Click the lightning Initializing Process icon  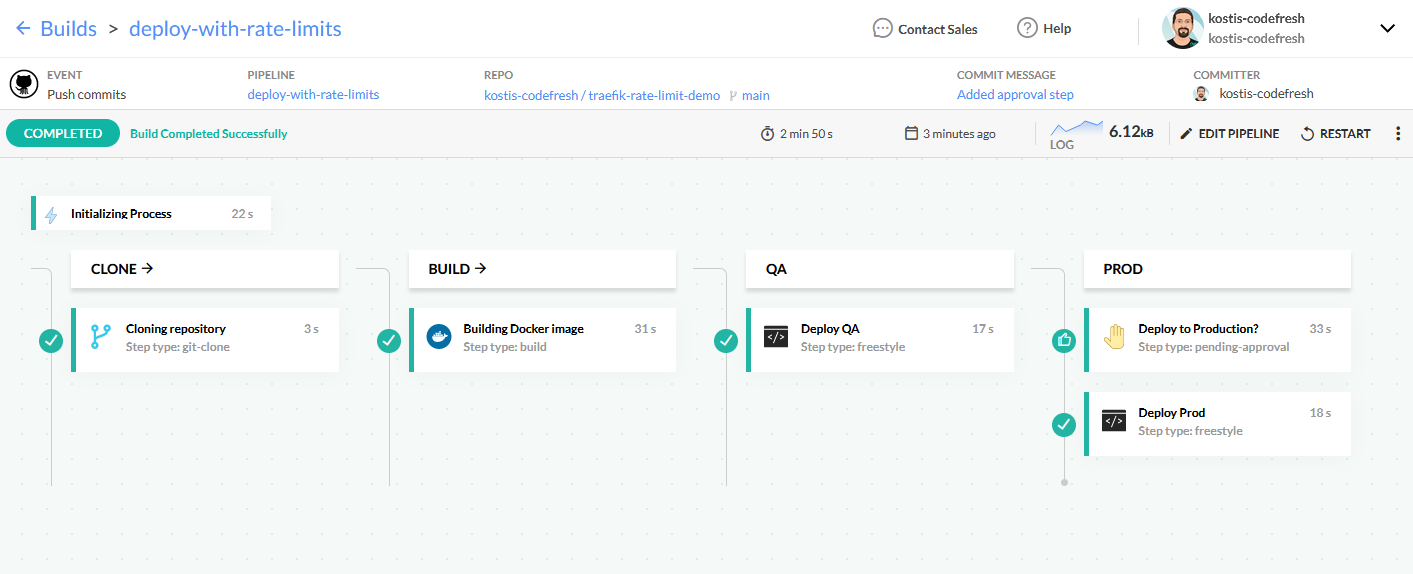click(52, 214)
